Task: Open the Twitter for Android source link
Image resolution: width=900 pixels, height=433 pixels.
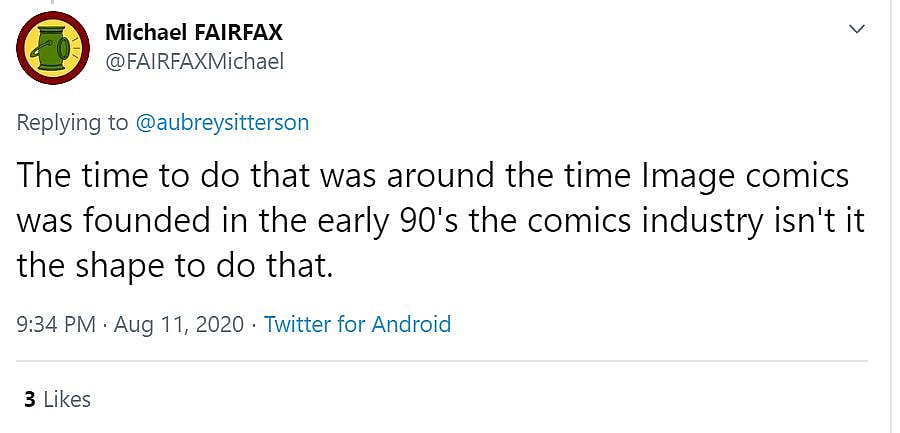Action: (x=357, y=324)
